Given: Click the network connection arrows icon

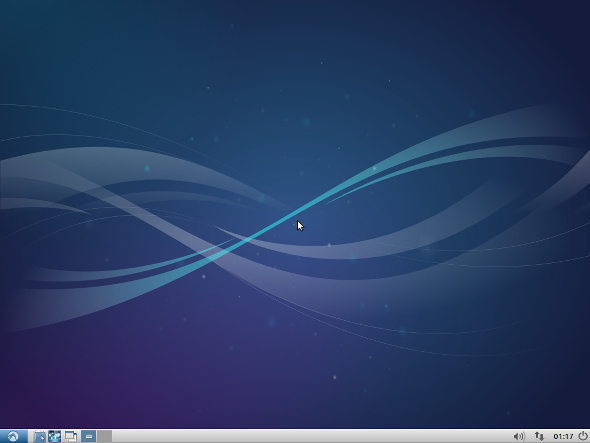Looking at the screenshot, I should [x=539, y=436].
